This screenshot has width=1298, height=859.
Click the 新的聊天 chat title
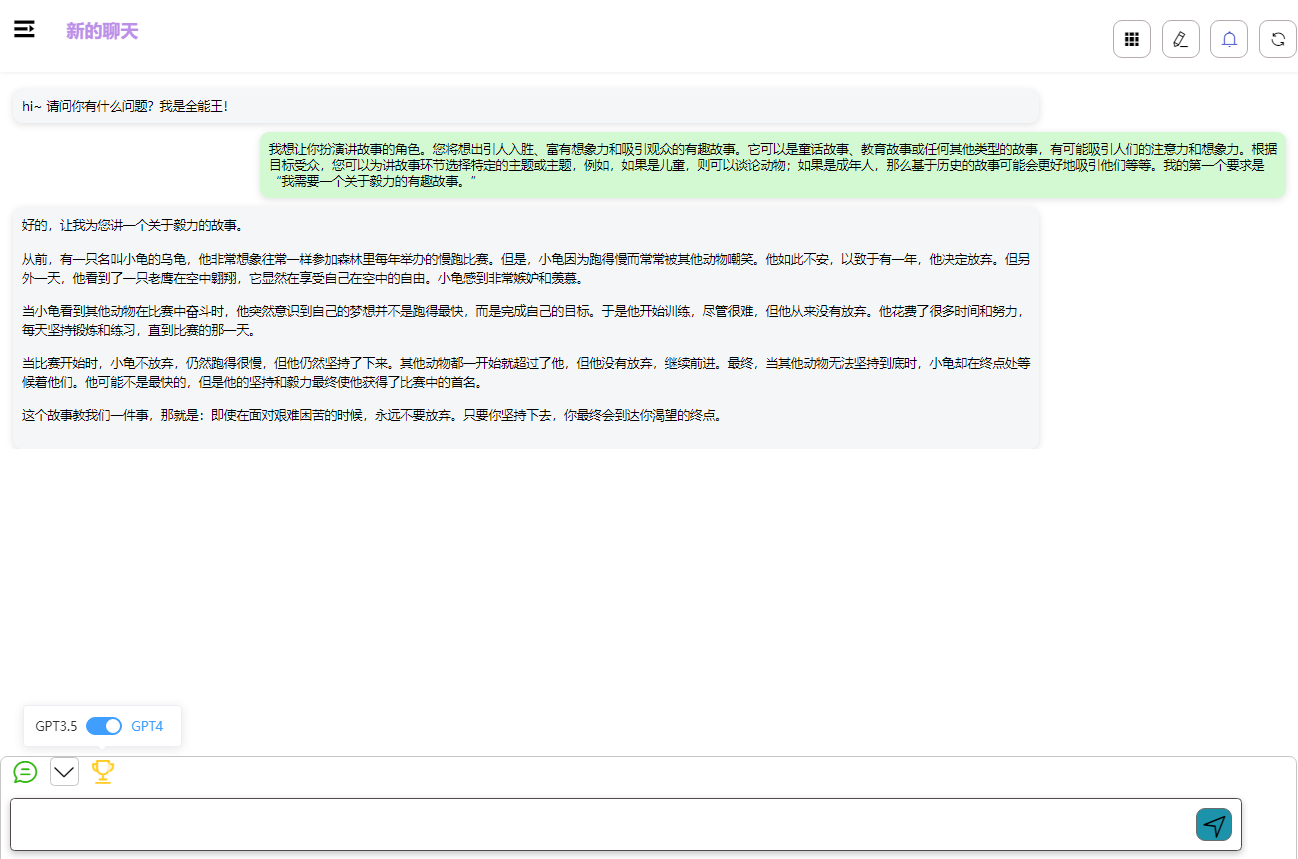point(102,31)
